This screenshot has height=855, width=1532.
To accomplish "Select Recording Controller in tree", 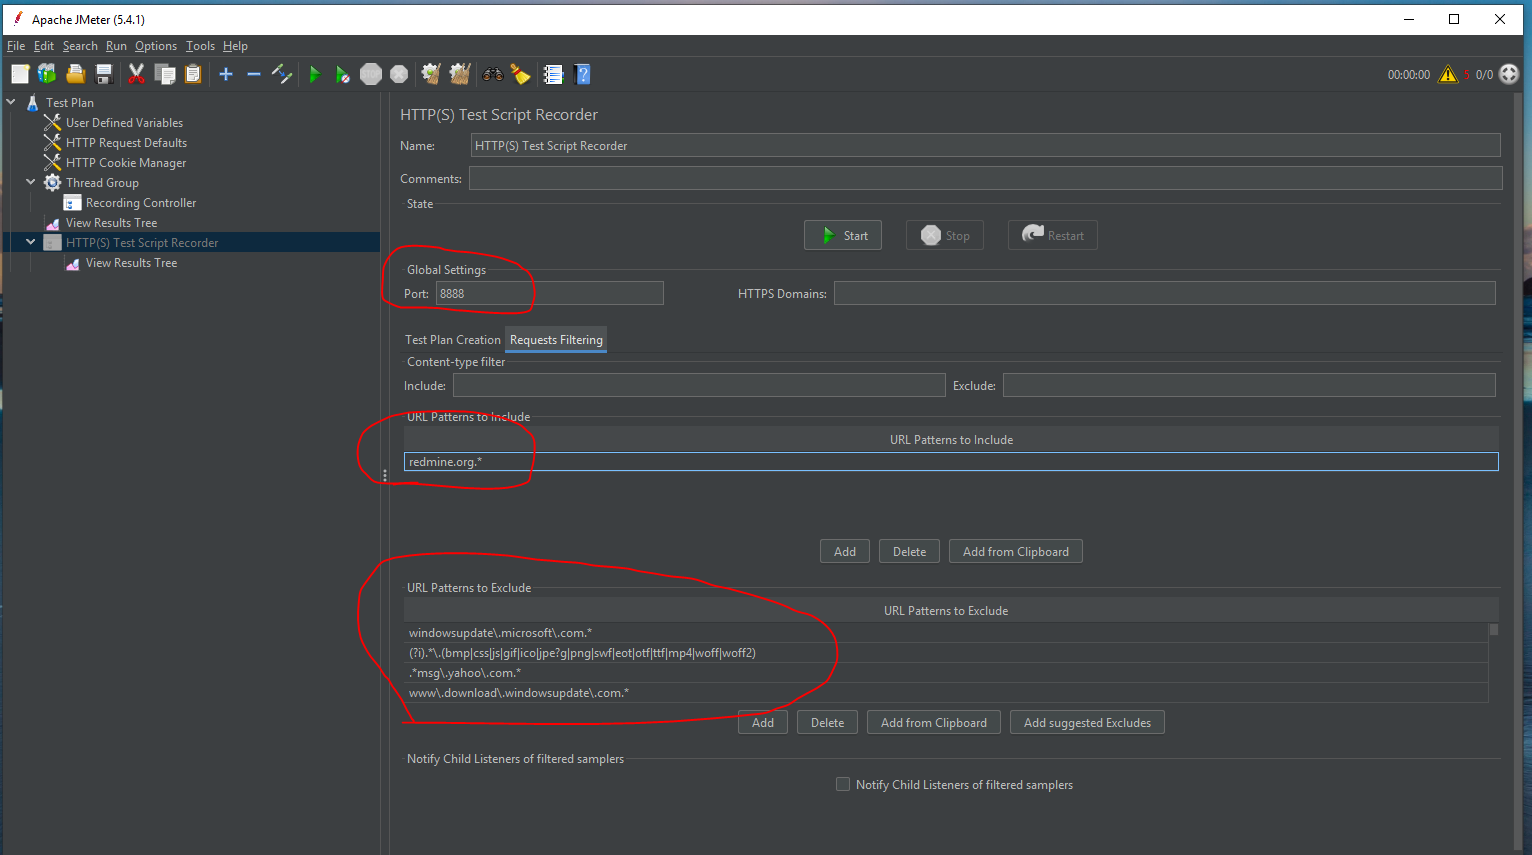I will [x=141, y=203].
